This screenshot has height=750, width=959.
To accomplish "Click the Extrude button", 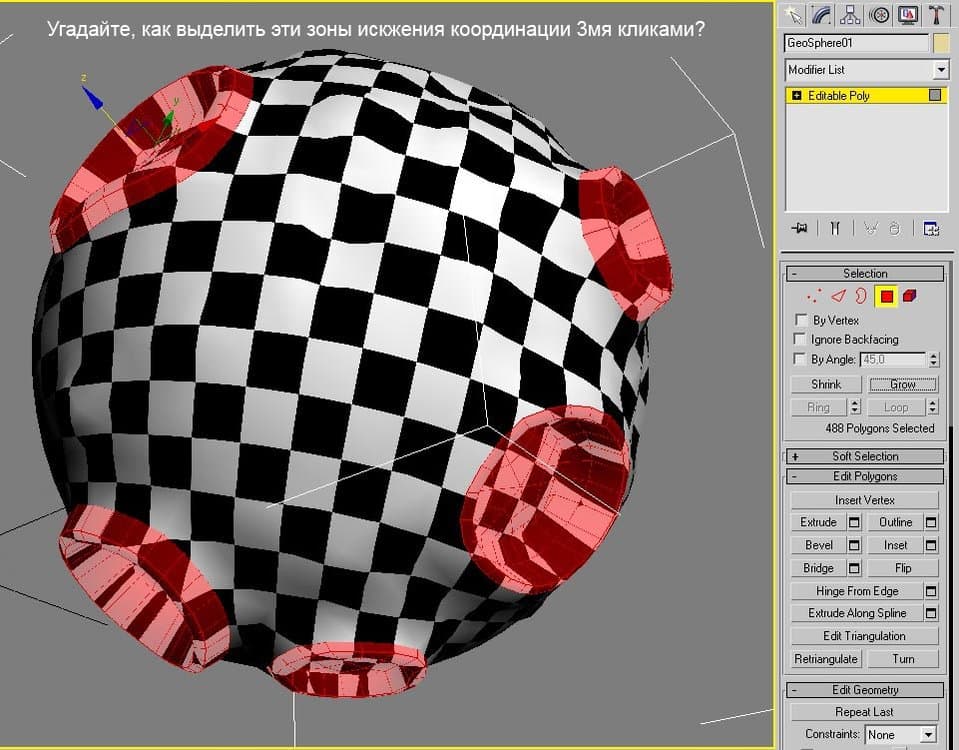I will tap(818, 522).
